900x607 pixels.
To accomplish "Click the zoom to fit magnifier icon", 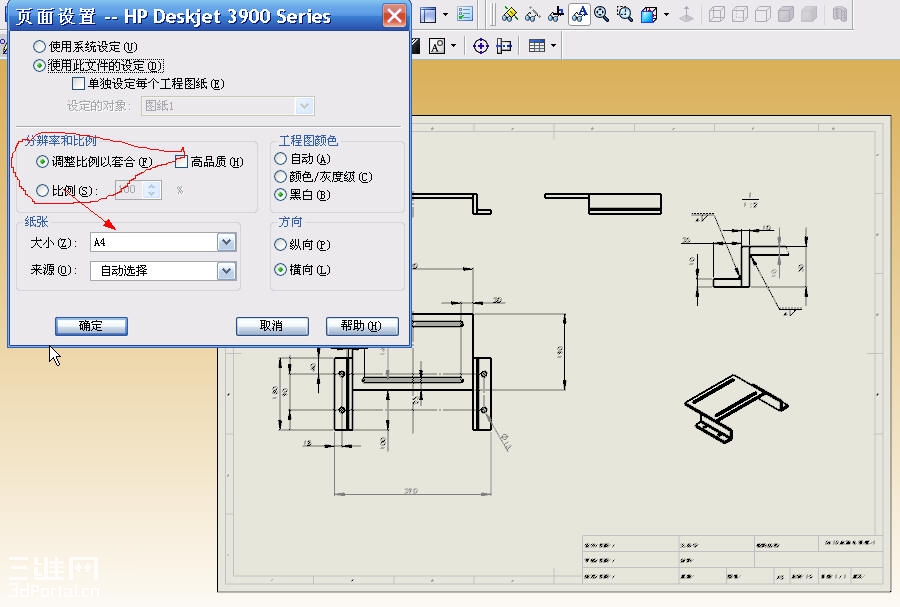I will 602,14.
